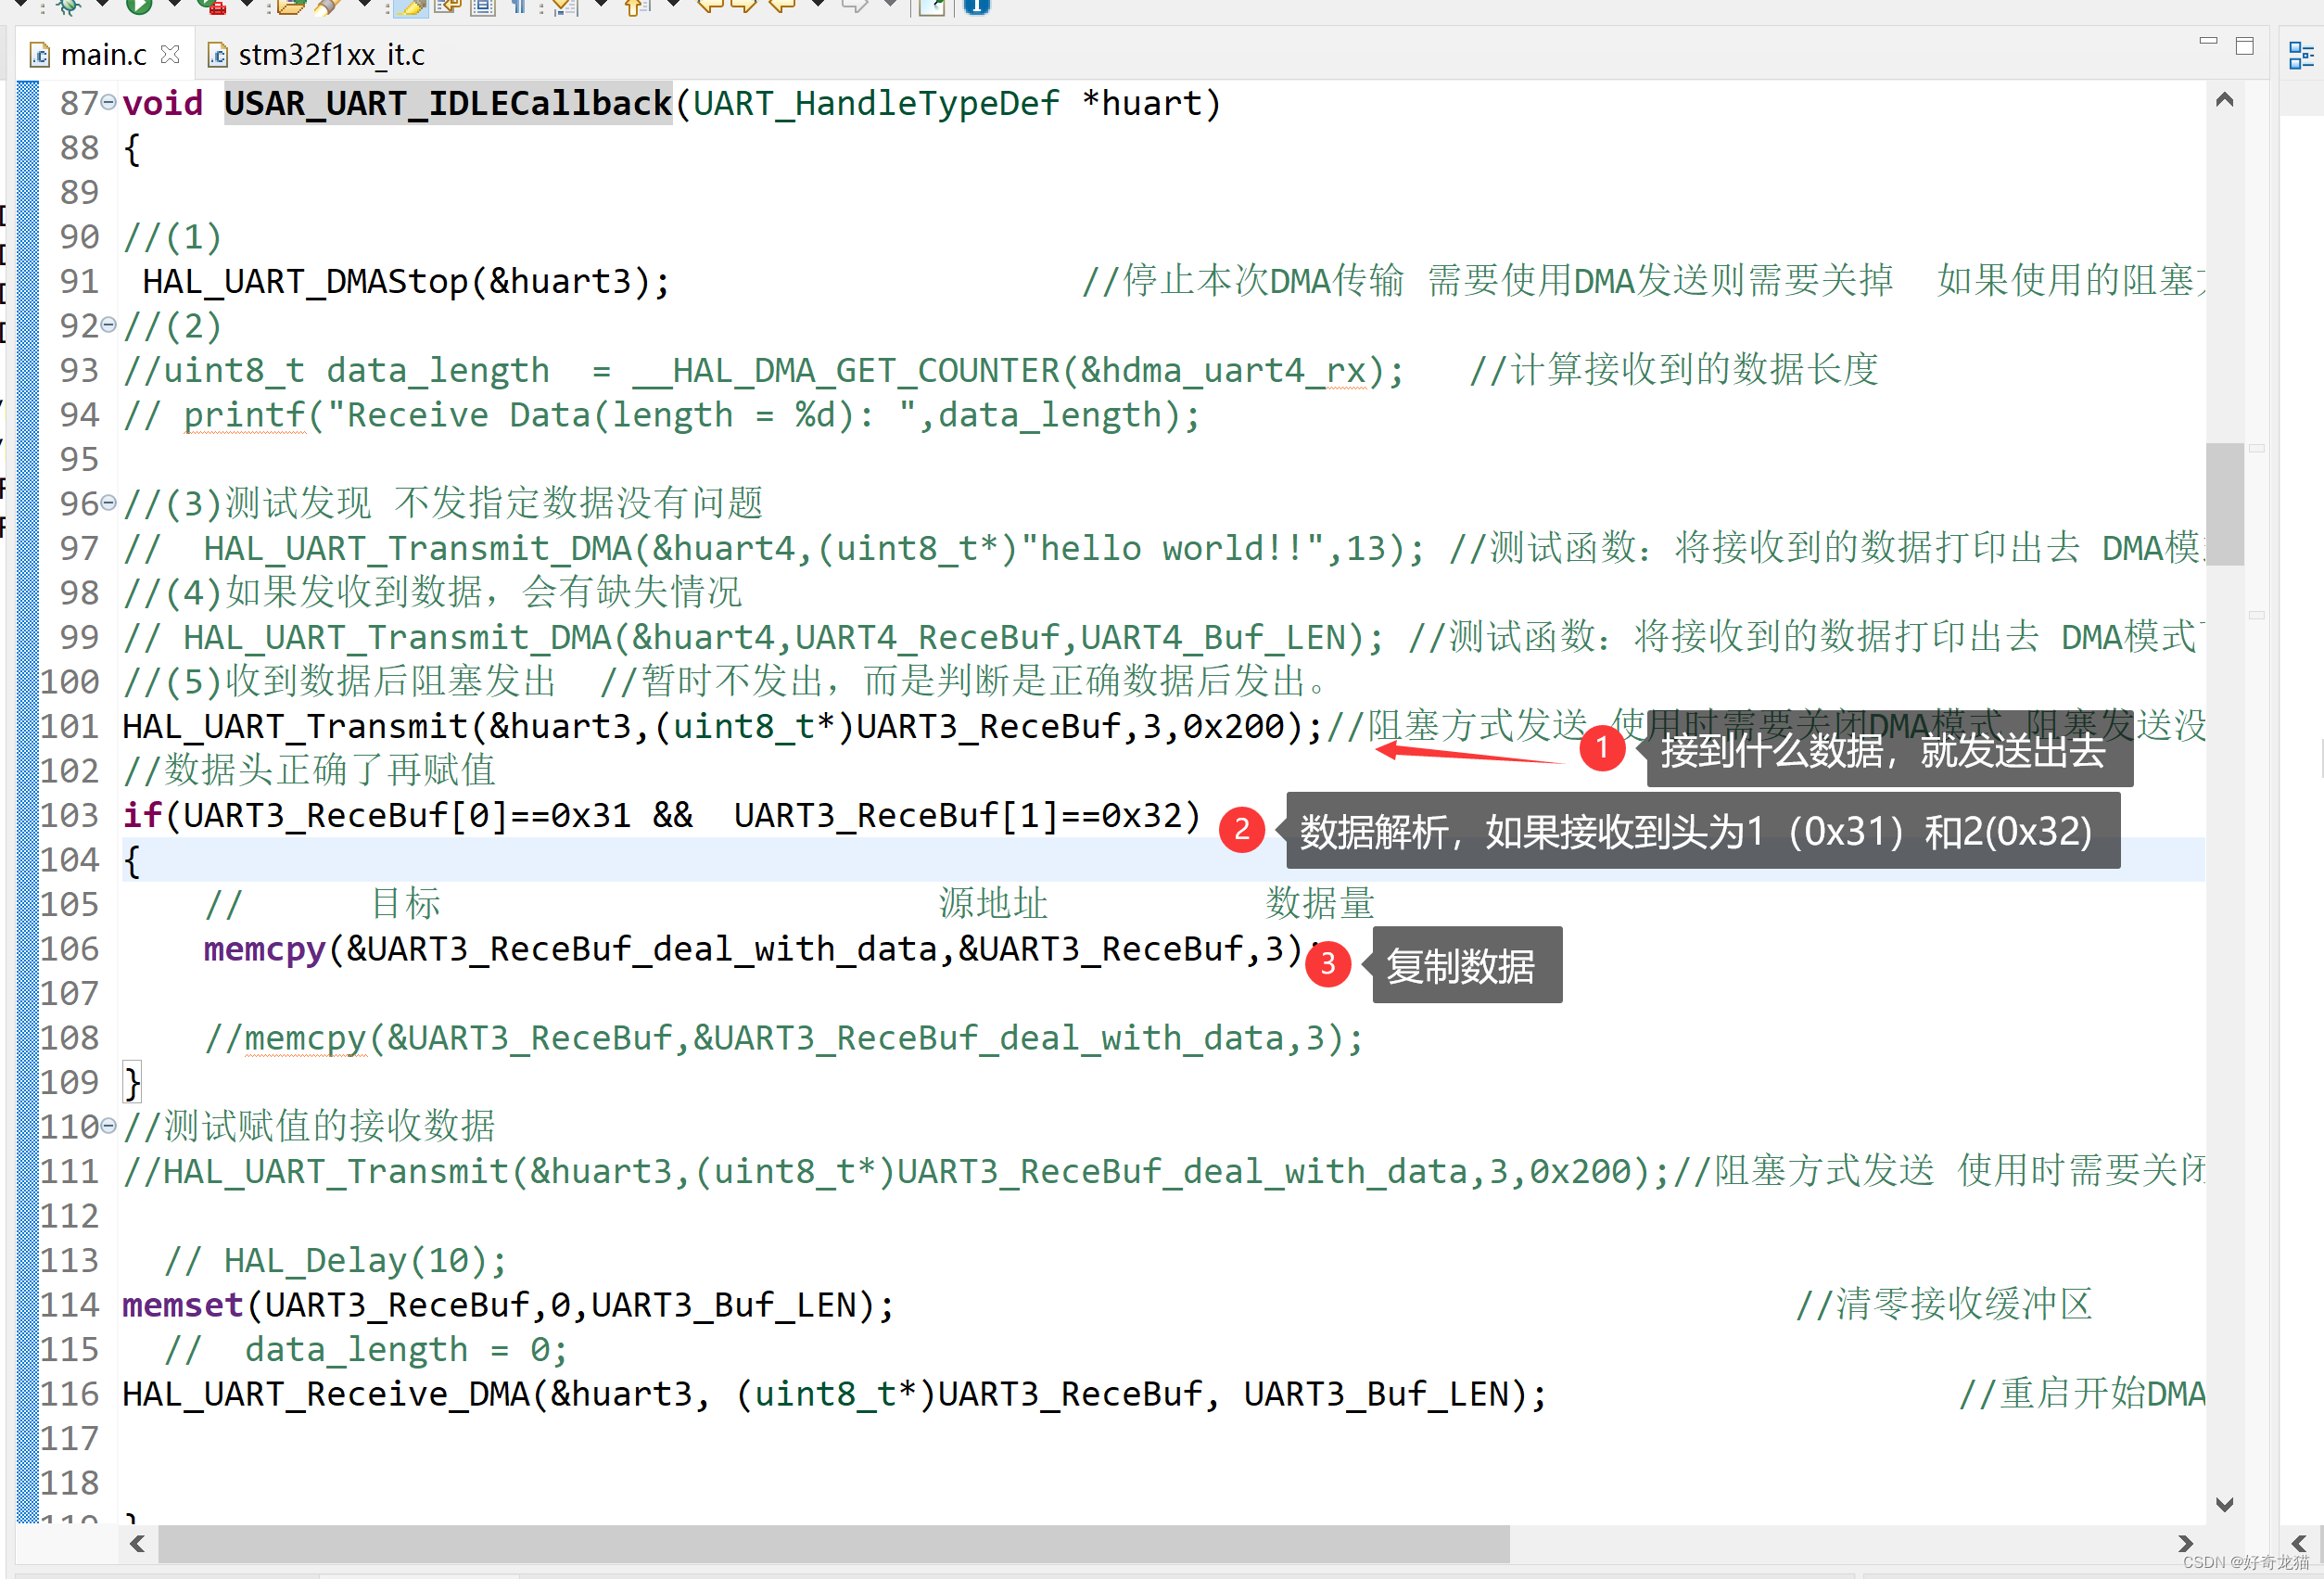Image resolution: width=2324 pixels, height=1579 pixels.
Task: Click the "hello world!!" commented transmit line
Action: (773, 548)
